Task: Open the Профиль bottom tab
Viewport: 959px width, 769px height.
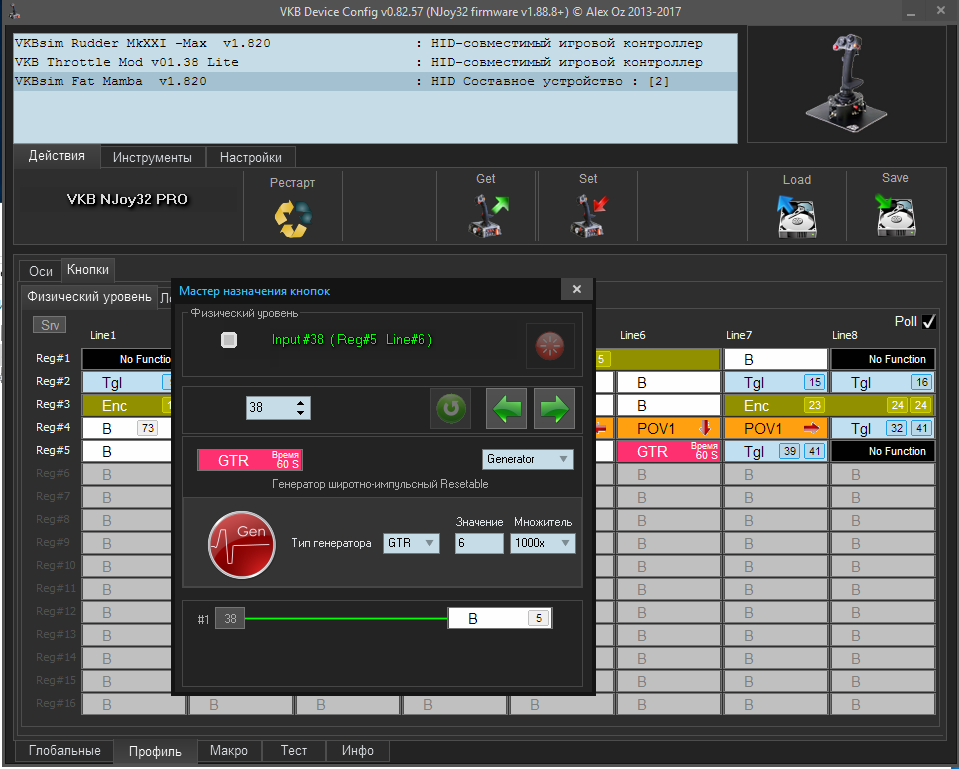Action: pyautogui.click(x=155, y=751)
